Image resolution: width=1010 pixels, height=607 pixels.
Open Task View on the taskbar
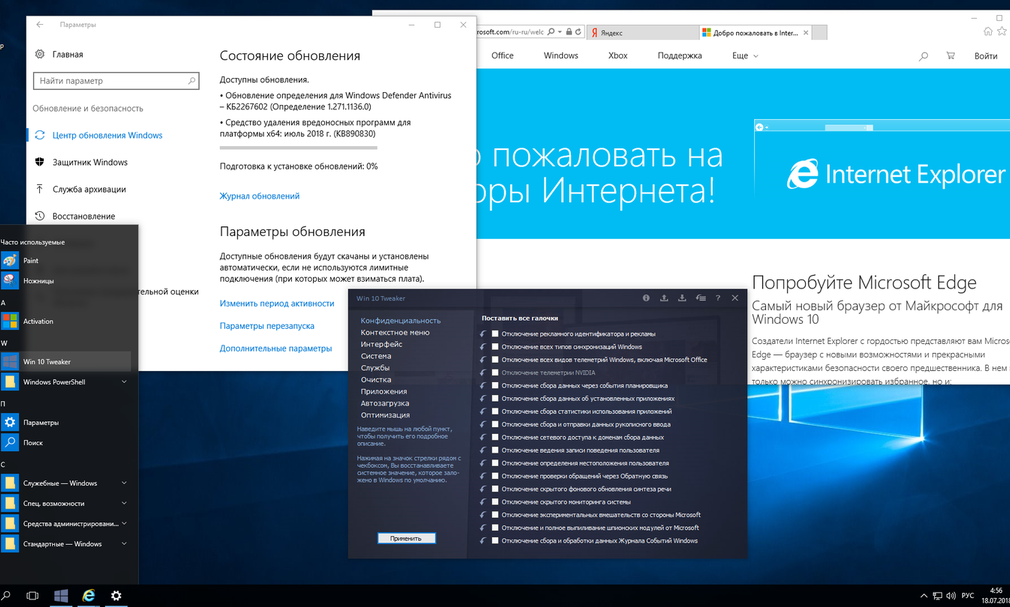[32, 595]
